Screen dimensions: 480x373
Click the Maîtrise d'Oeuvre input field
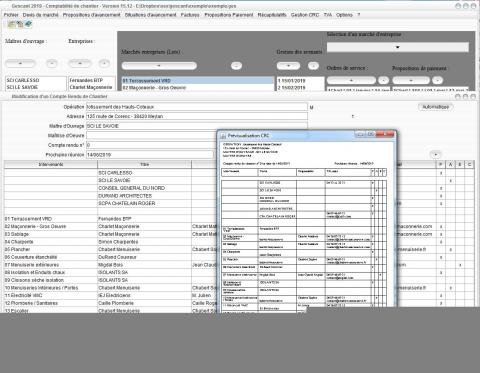coord(152,135)
